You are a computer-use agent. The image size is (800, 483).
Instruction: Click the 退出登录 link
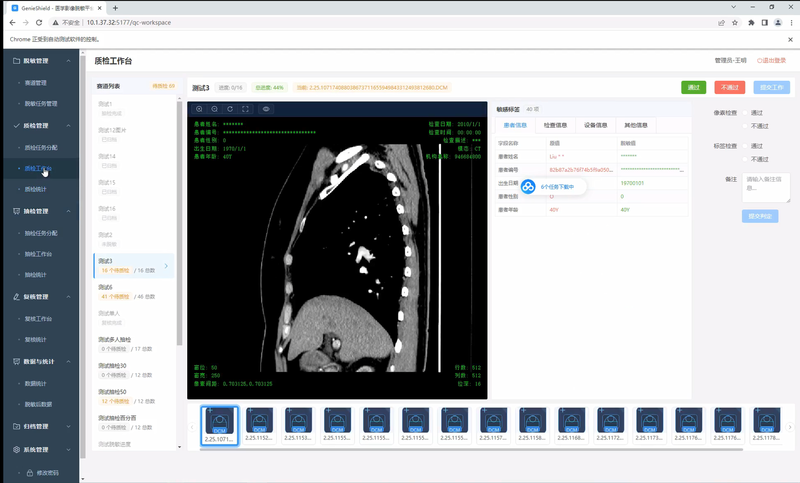(771, 60)
